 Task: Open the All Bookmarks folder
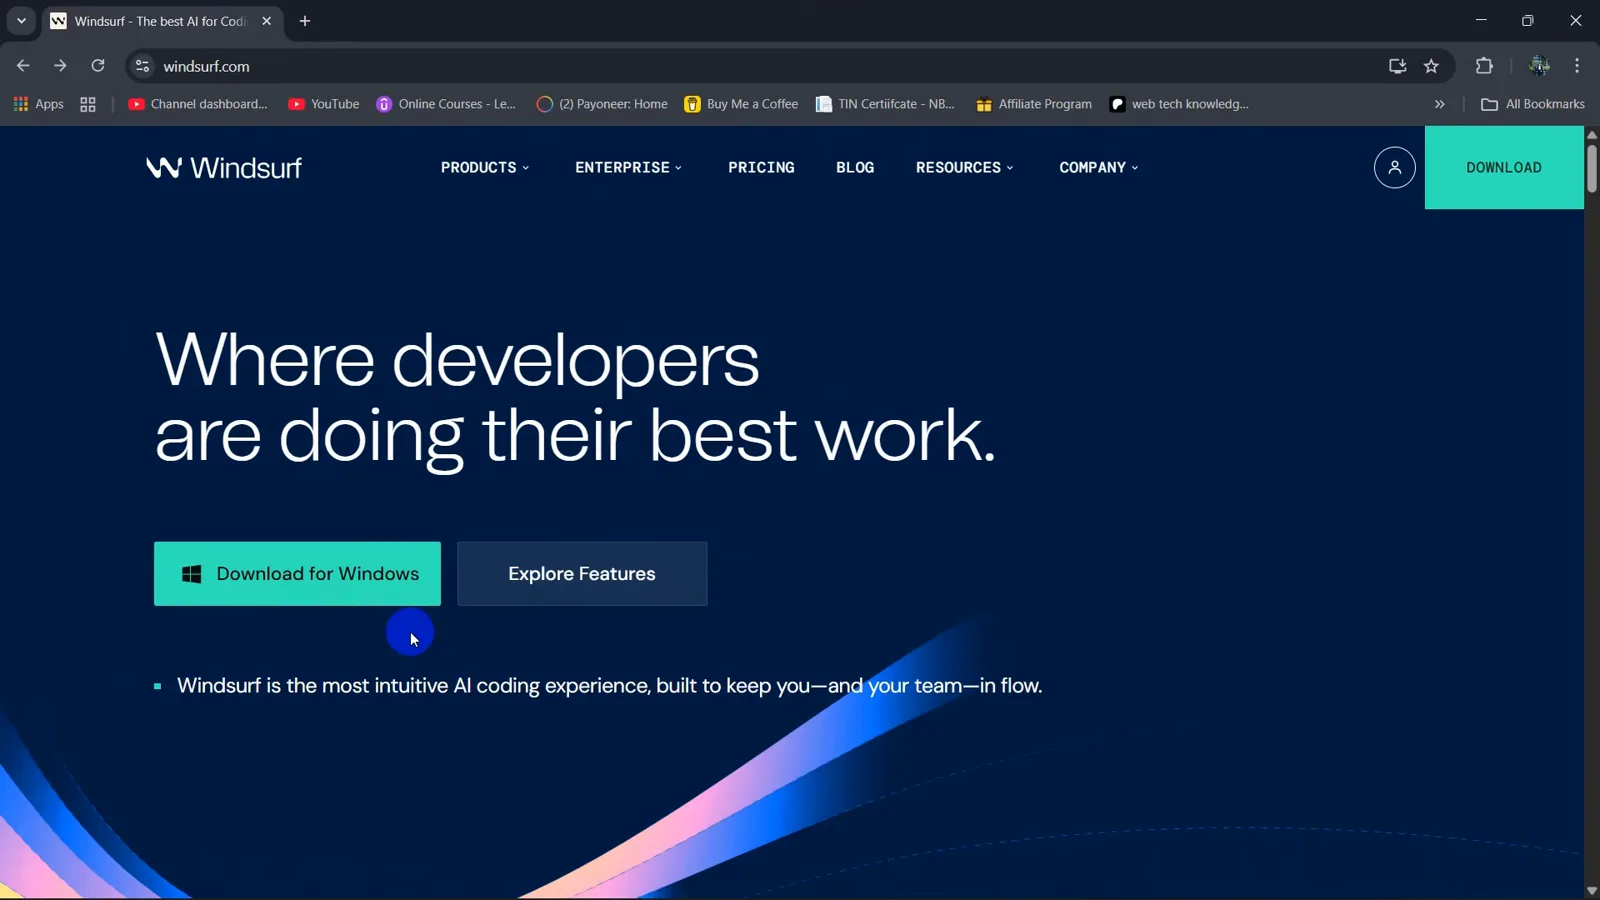tap(1532, 104)
